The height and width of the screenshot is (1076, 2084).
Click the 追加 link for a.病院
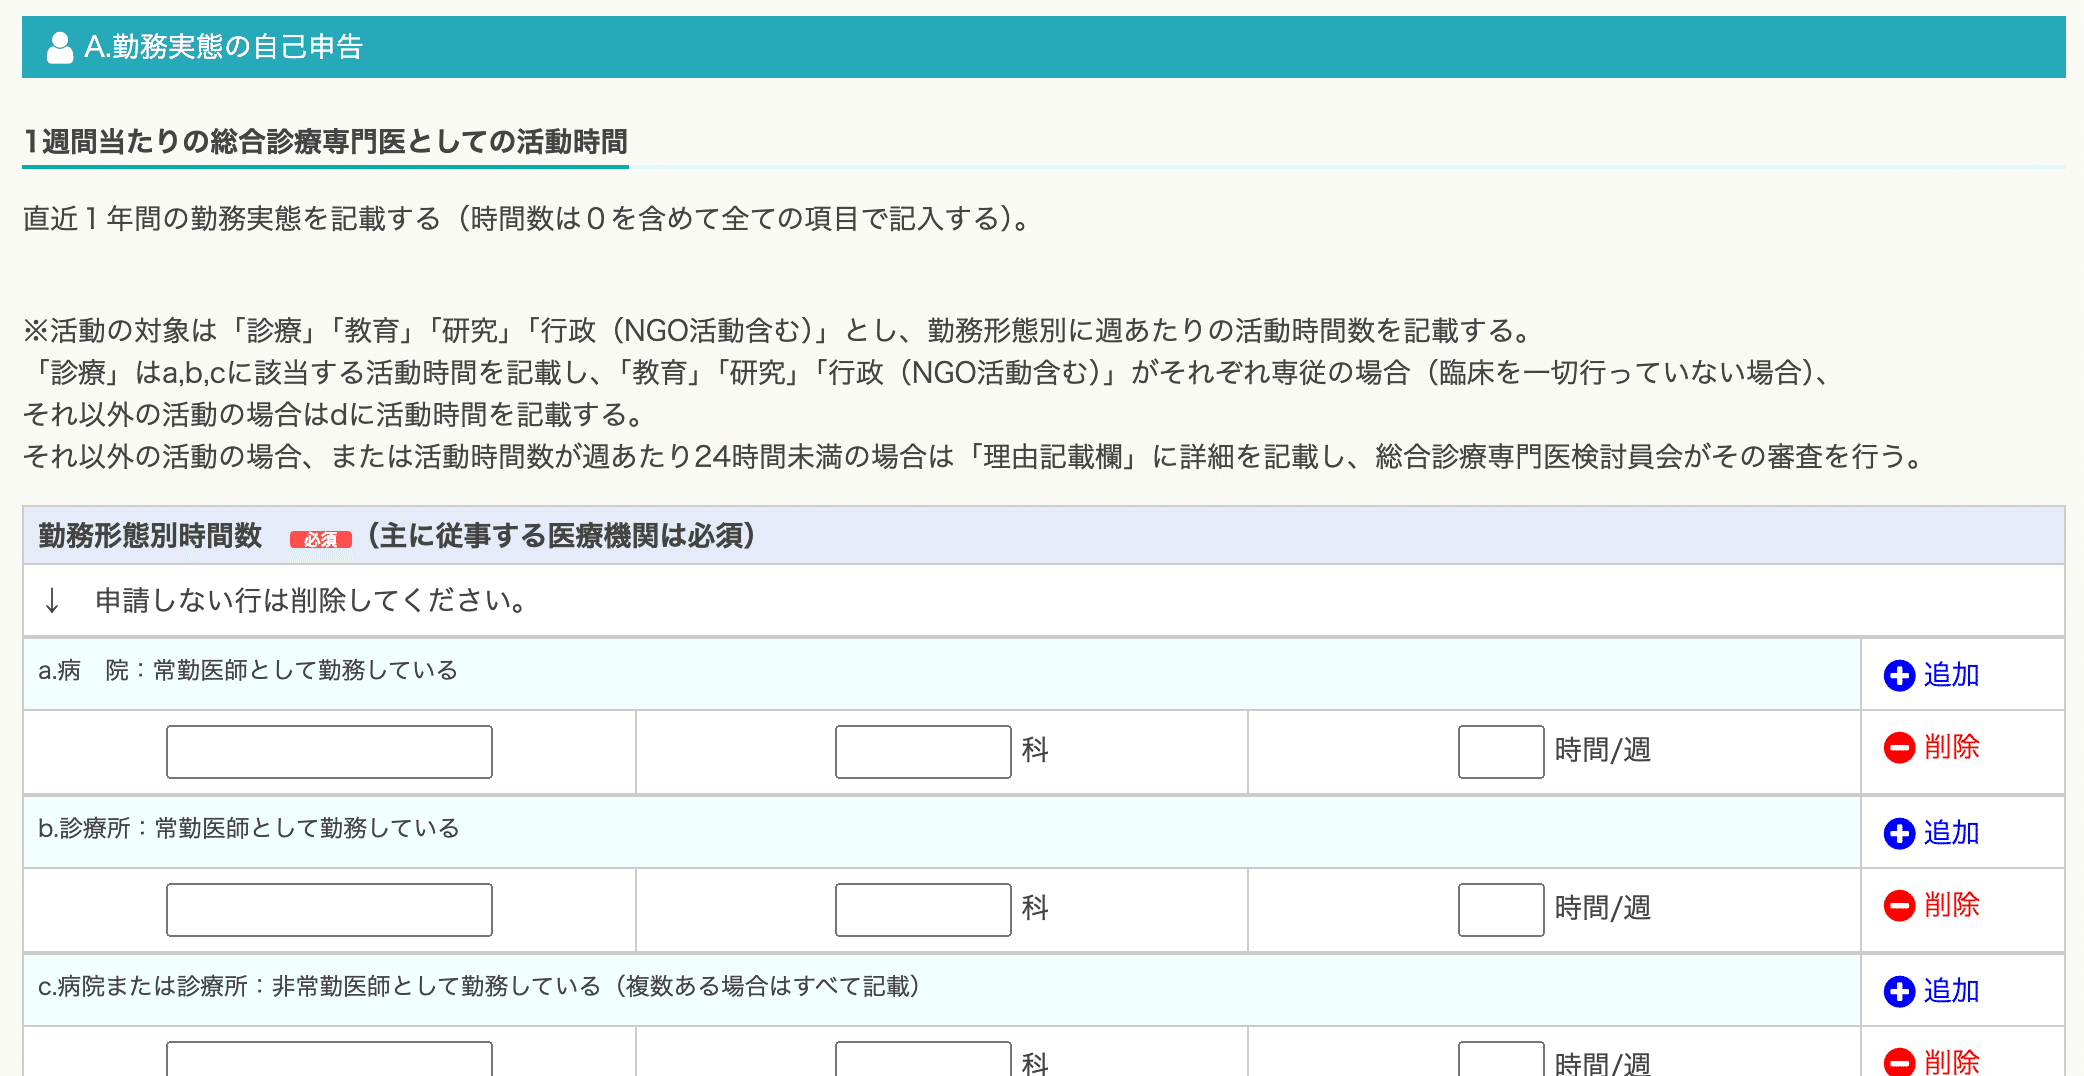[x=1951, y=675]
